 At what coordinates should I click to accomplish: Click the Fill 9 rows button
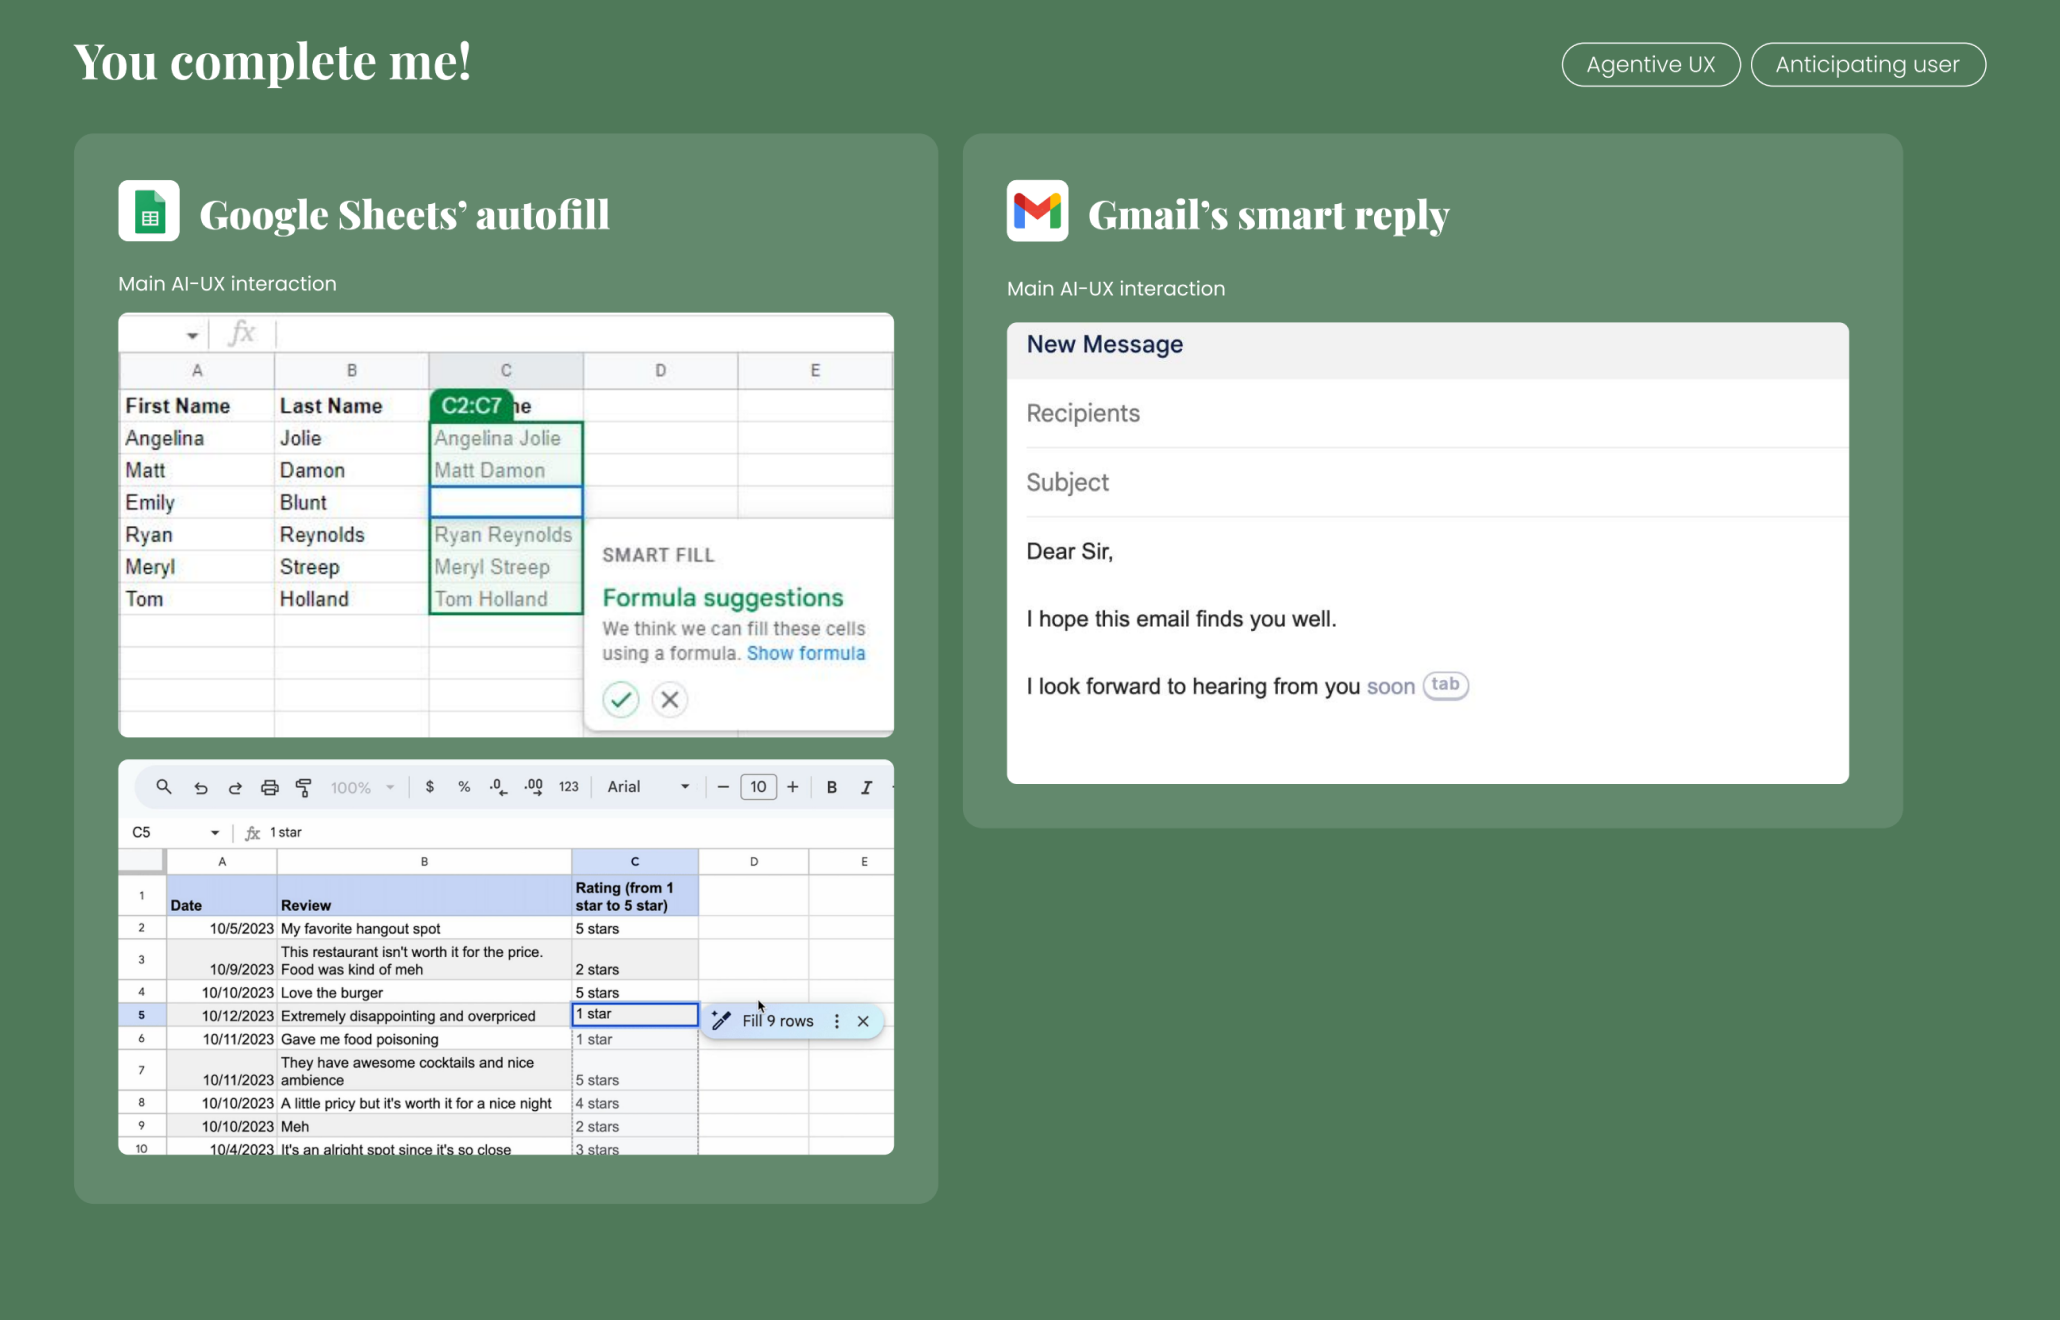[777, 1021]
